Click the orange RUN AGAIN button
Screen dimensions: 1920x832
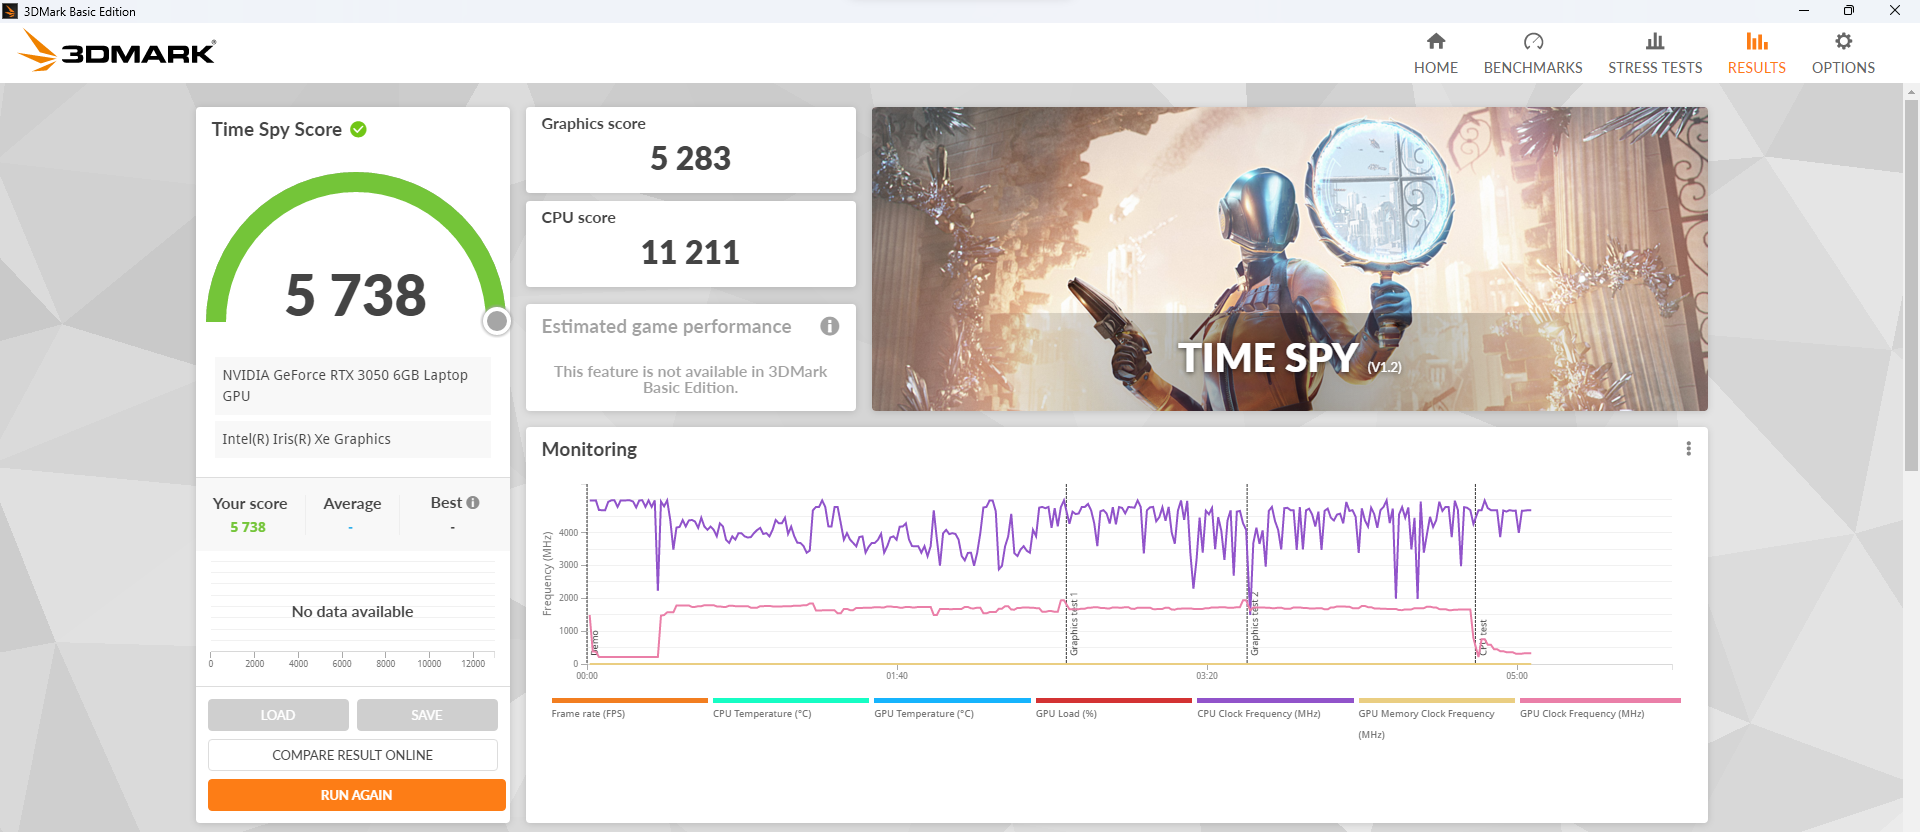point(357,795)
